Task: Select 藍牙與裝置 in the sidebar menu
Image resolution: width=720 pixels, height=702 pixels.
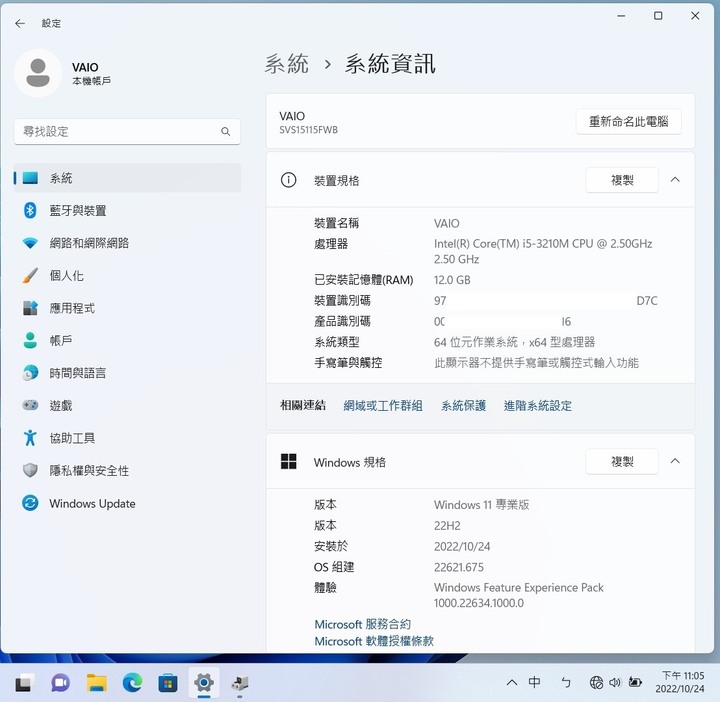Action: click(x=128, y=210)
